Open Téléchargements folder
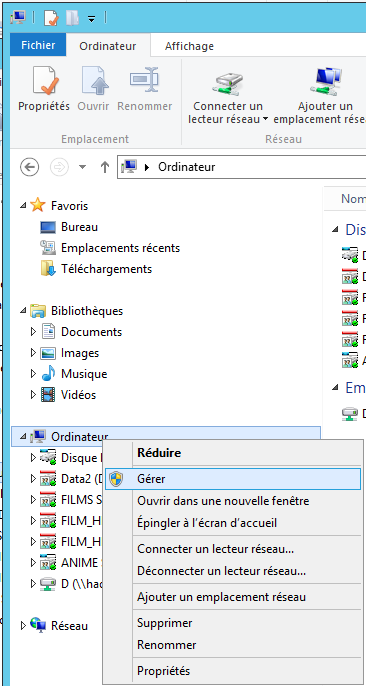366x686 pixels. pos(106,269)
